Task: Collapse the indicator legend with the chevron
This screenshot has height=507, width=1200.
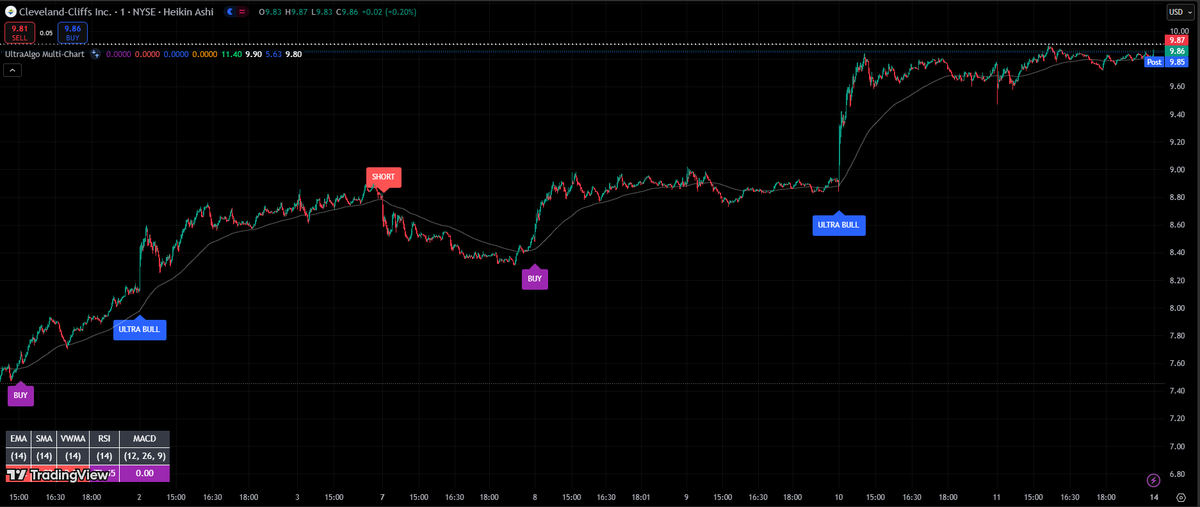Action: point(11,71)
